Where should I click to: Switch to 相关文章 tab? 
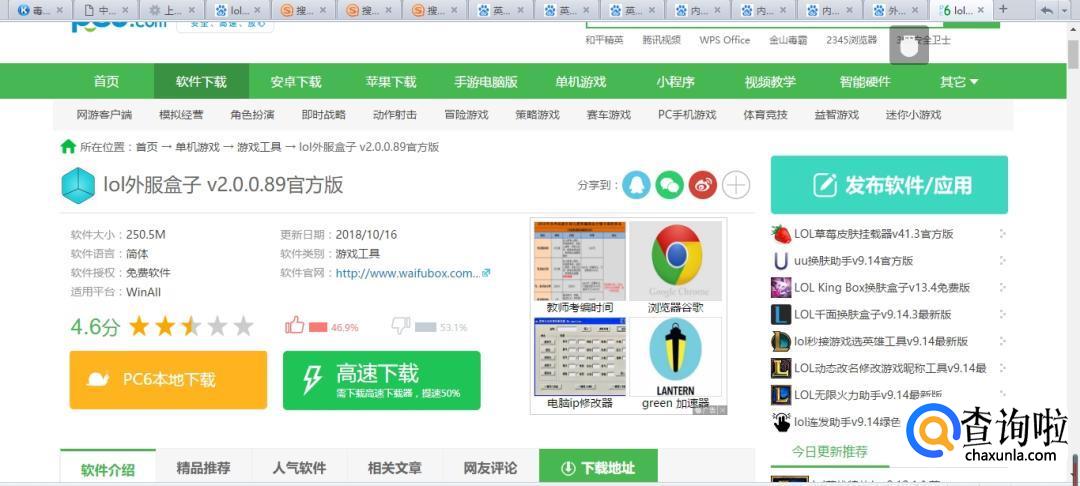tap(395, 468)
